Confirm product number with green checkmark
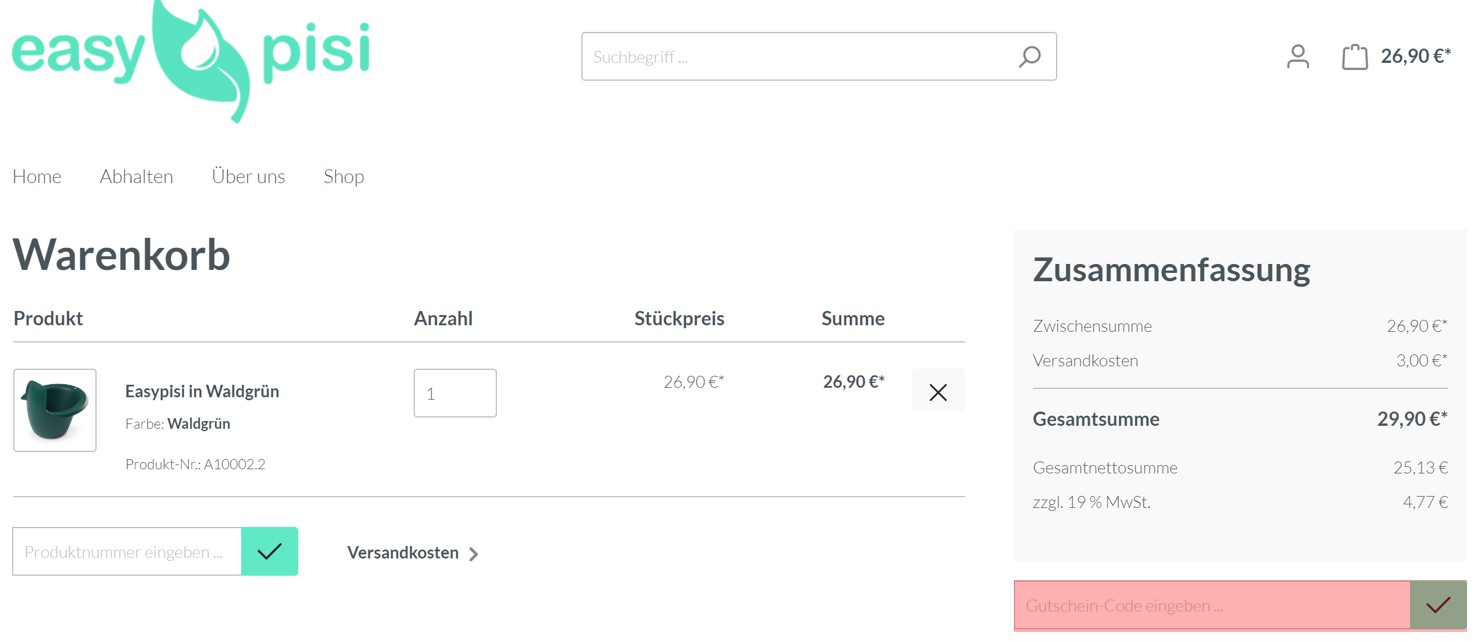 click(x=270, y=551)
